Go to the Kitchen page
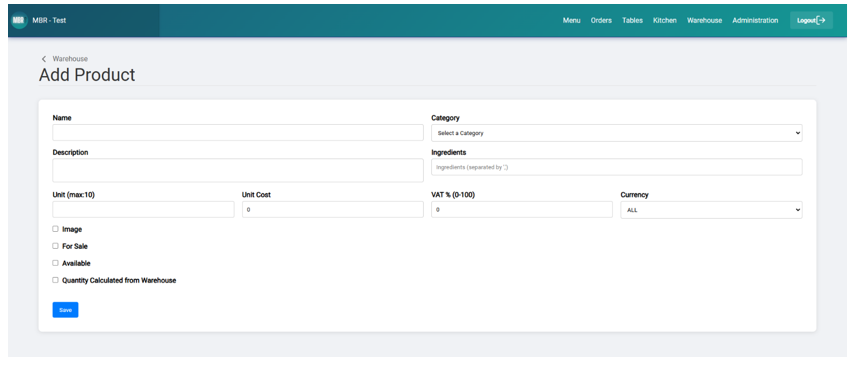Screen dimensions: 865x372 point(665,20)
